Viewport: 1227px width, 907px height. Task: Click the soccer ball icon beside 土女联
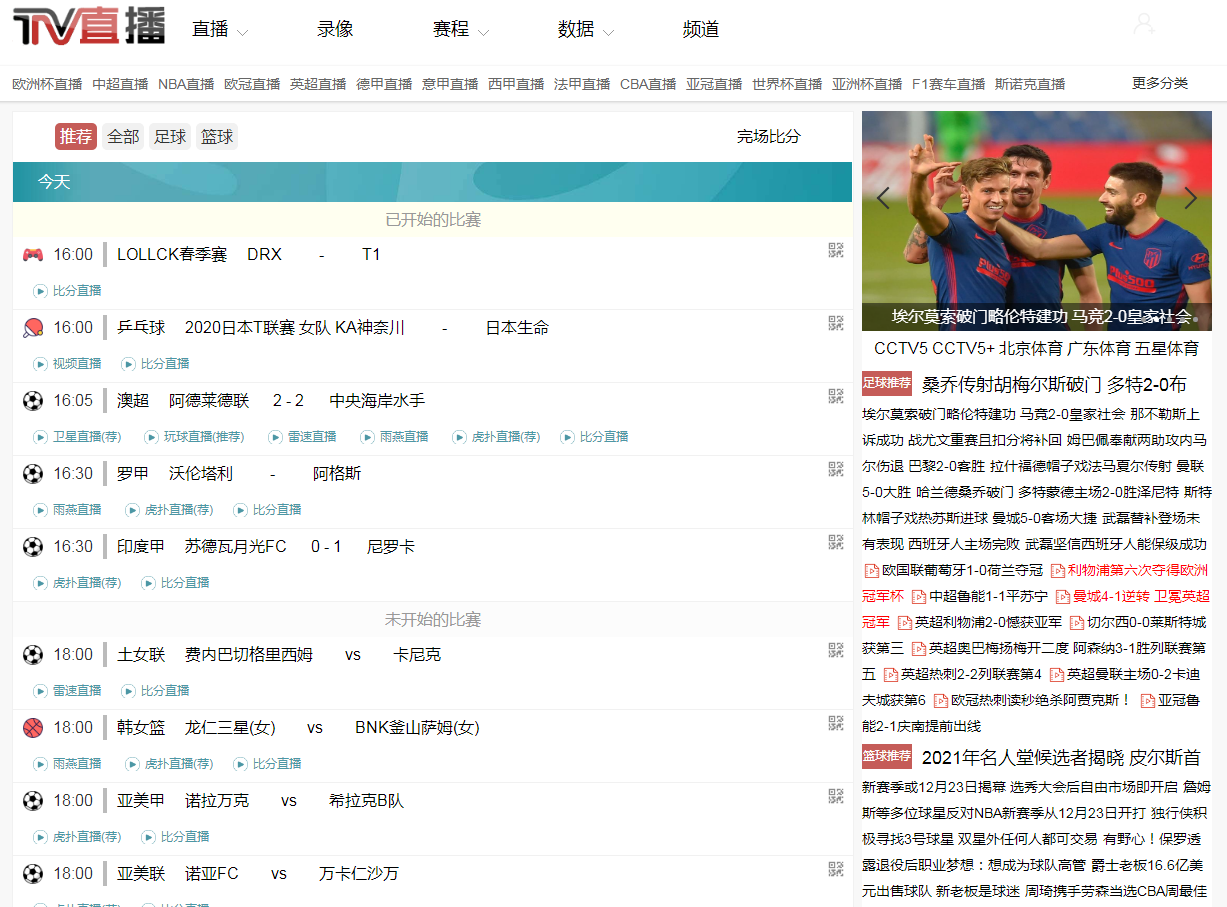coord(33,655)
